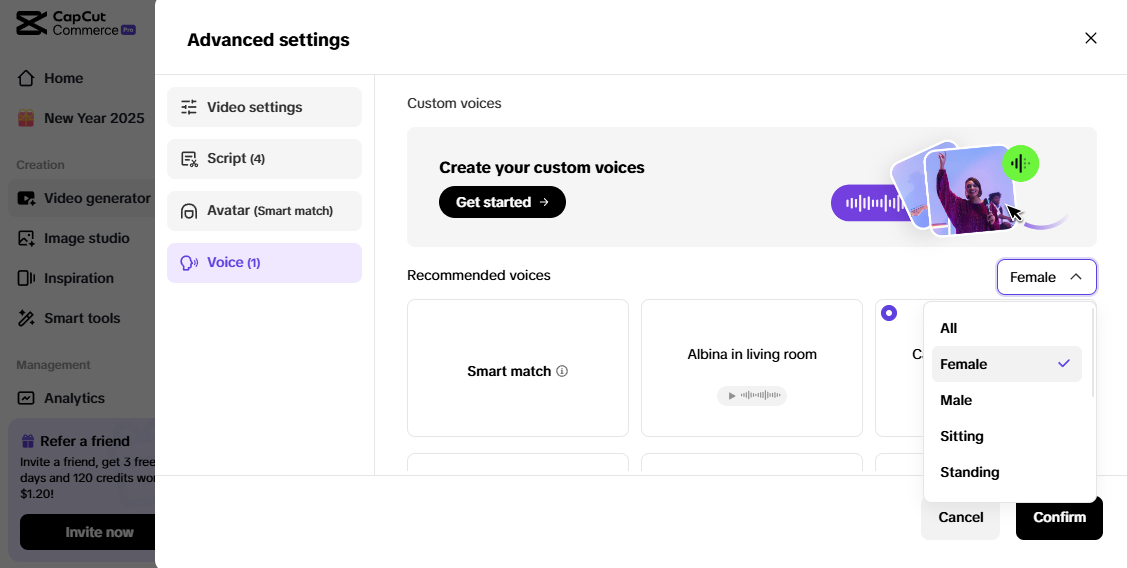1127x568 pixels.
Task: Choose All in voice filter list
Action: (x=948, y=328)
